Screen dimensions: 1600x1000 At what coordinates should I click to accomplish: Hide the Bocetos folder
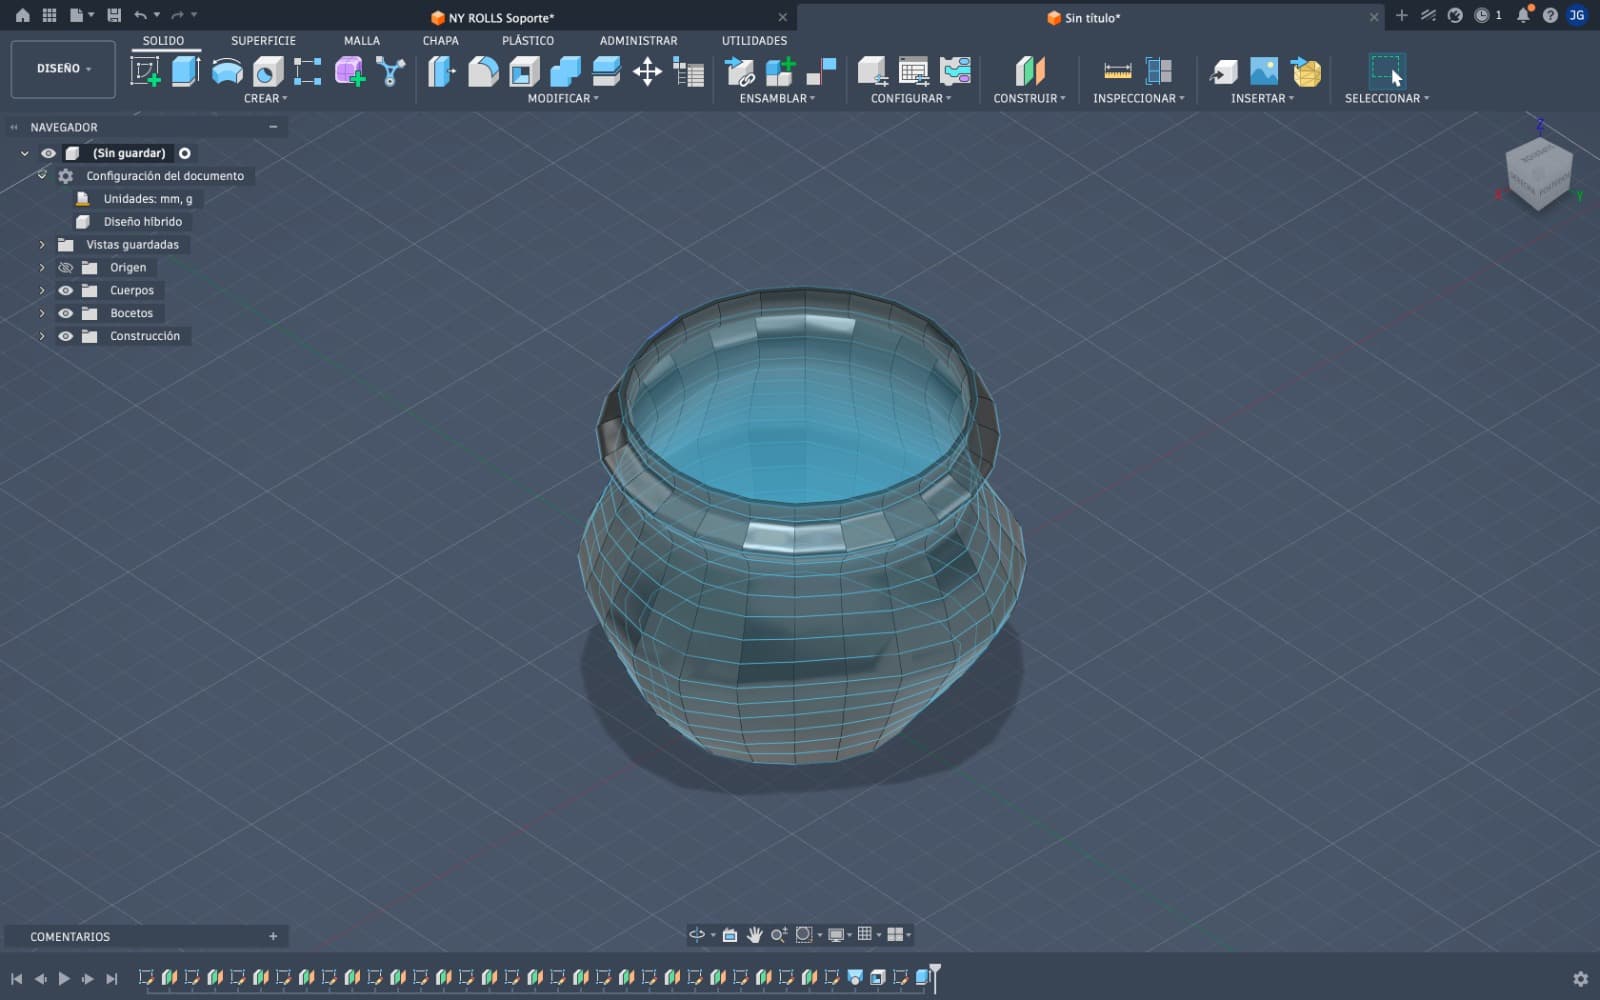[x=66, y=313]
